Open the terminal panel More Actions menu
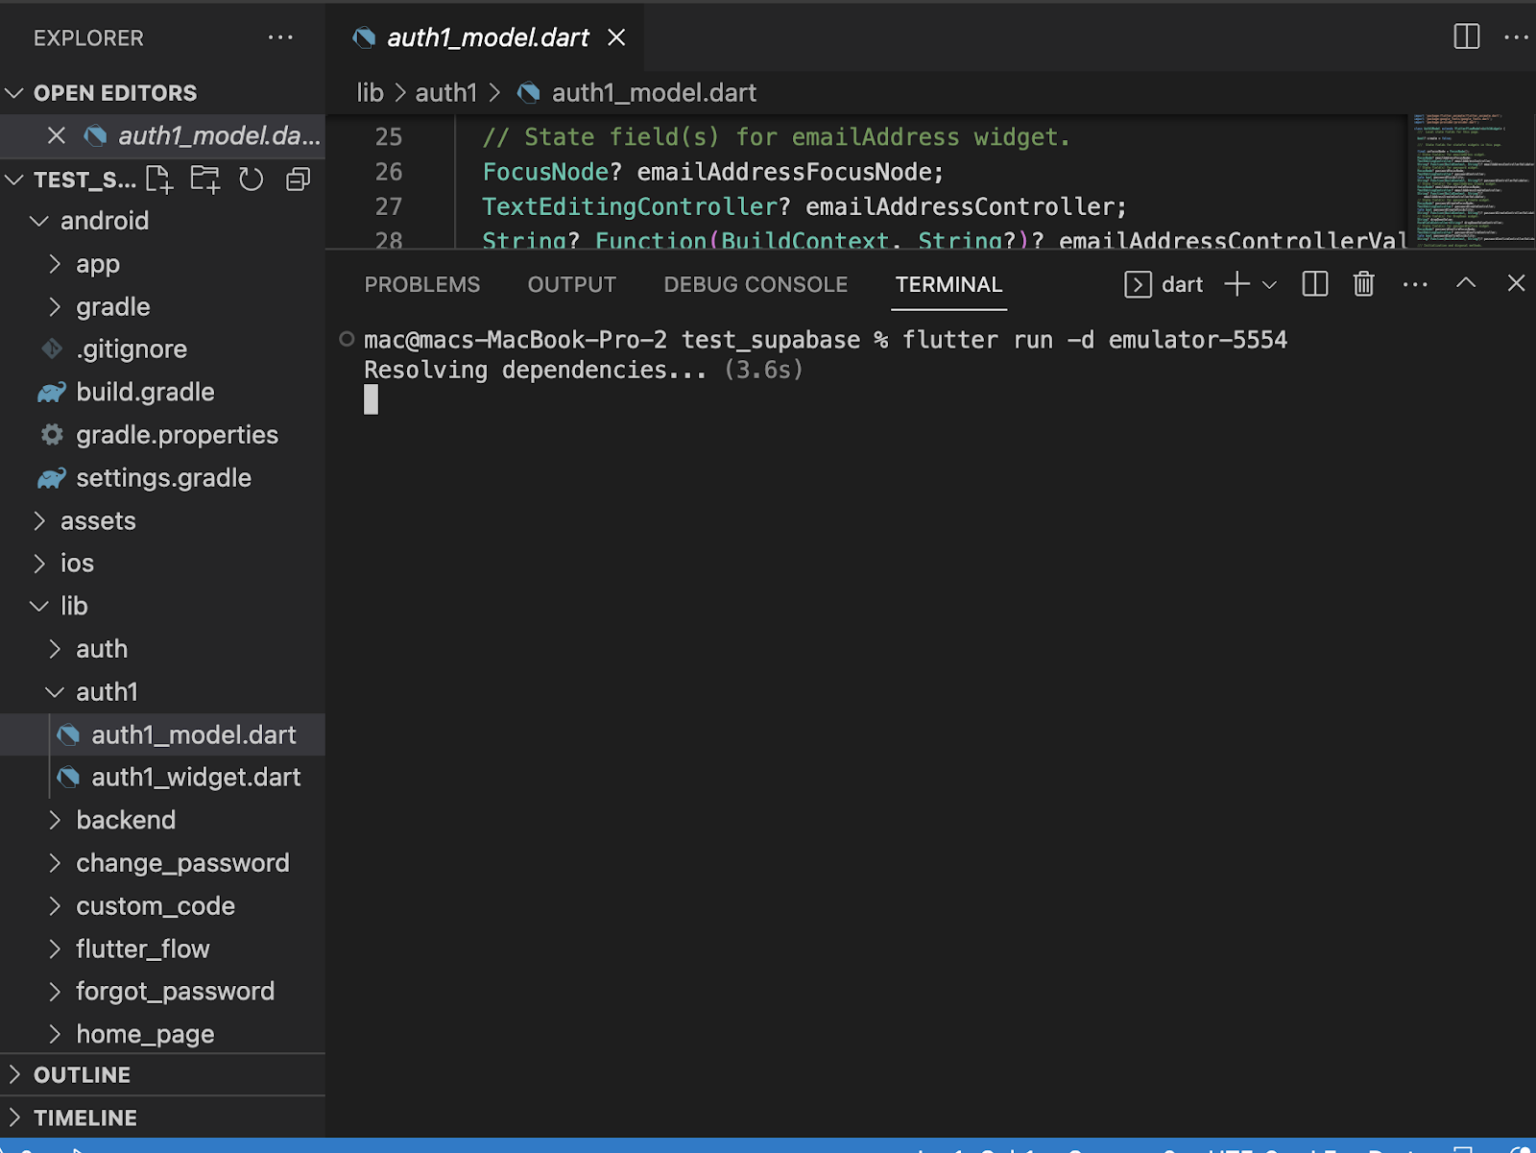The width and height of the screenshot is (1536, 1153). point(1414,284)
